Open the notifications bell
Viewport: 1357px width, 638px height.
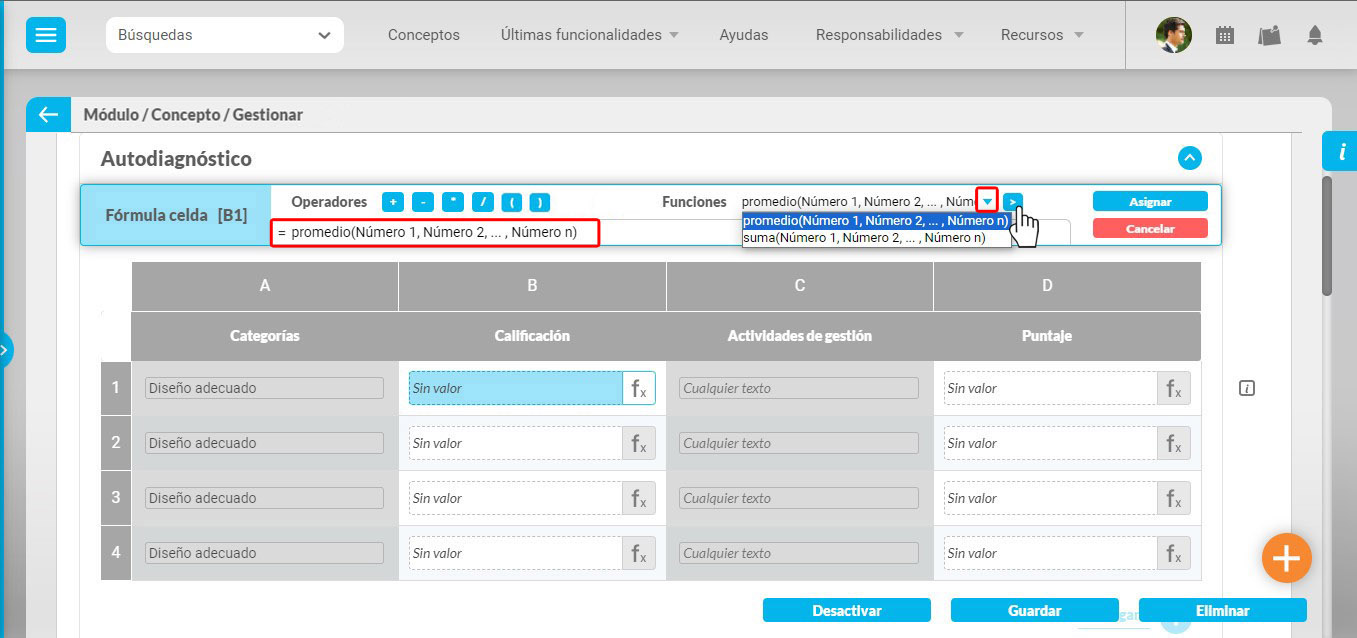[x=1314, y=35]
